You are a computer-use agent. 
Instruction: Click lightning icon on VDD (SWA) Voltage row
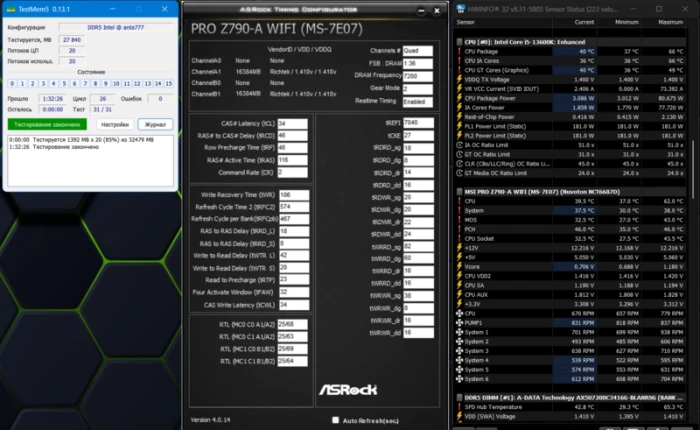[x=459, y=417]
